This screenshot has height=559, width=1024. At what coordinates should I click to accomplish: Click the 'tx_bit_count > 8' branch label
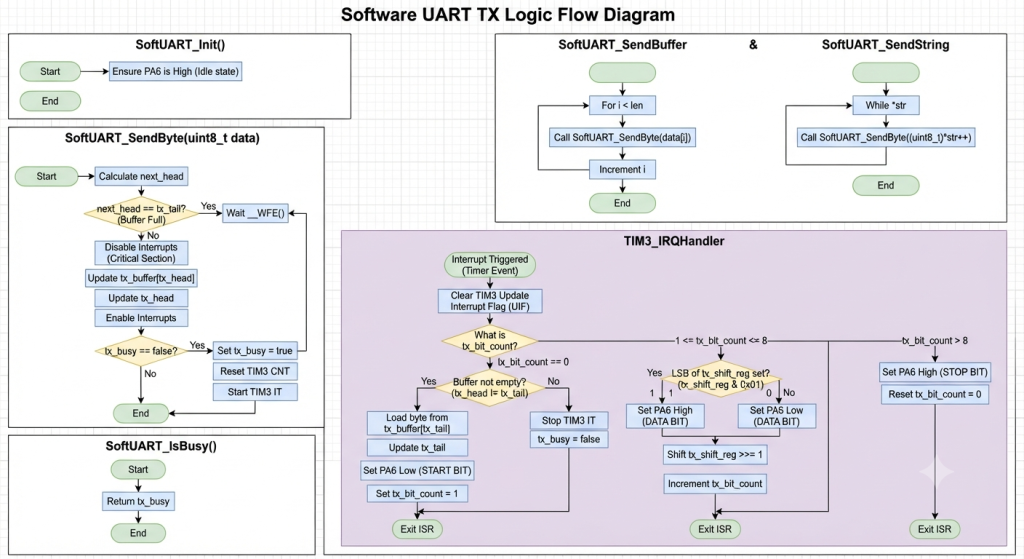(x=935, y=340)
